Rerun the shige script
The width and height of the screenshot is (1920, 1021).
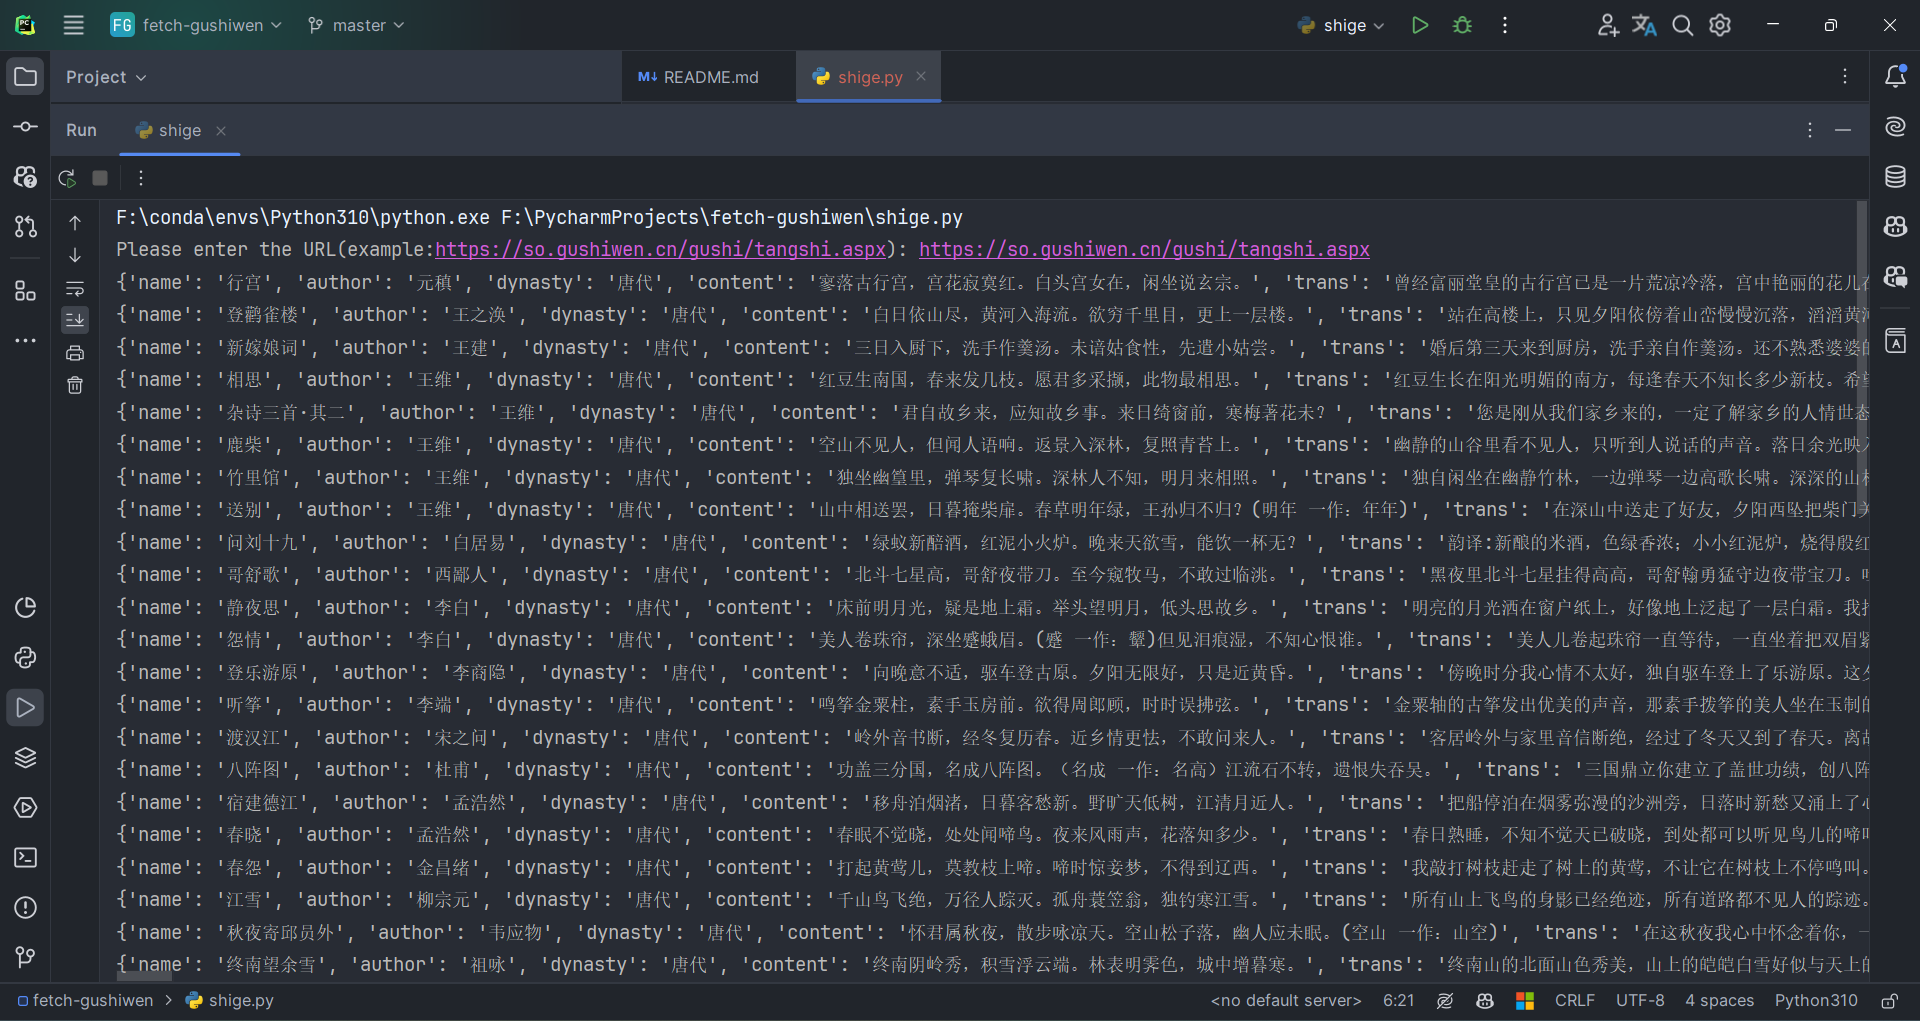(67, 178)
